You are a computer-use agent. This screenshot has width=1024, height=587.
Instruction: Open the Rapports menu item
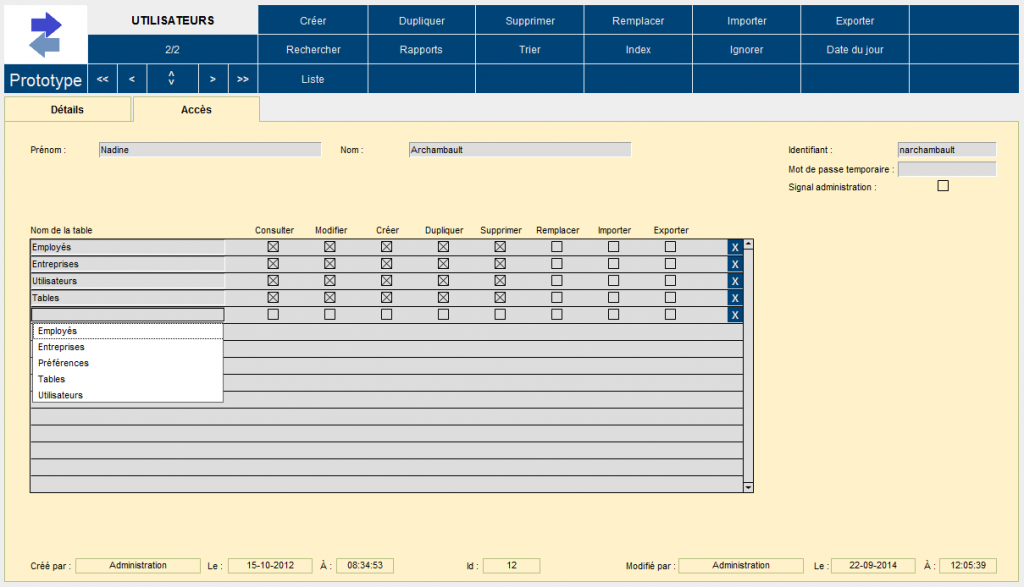tap(421, 50)
